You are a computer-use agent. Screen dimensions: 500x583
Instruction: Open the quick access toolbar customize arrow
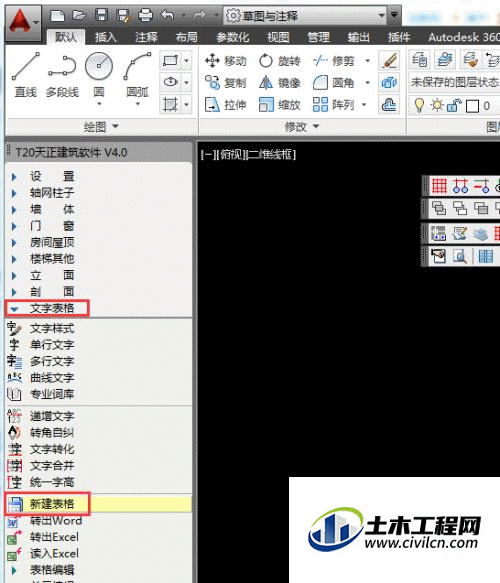[394, 15]
